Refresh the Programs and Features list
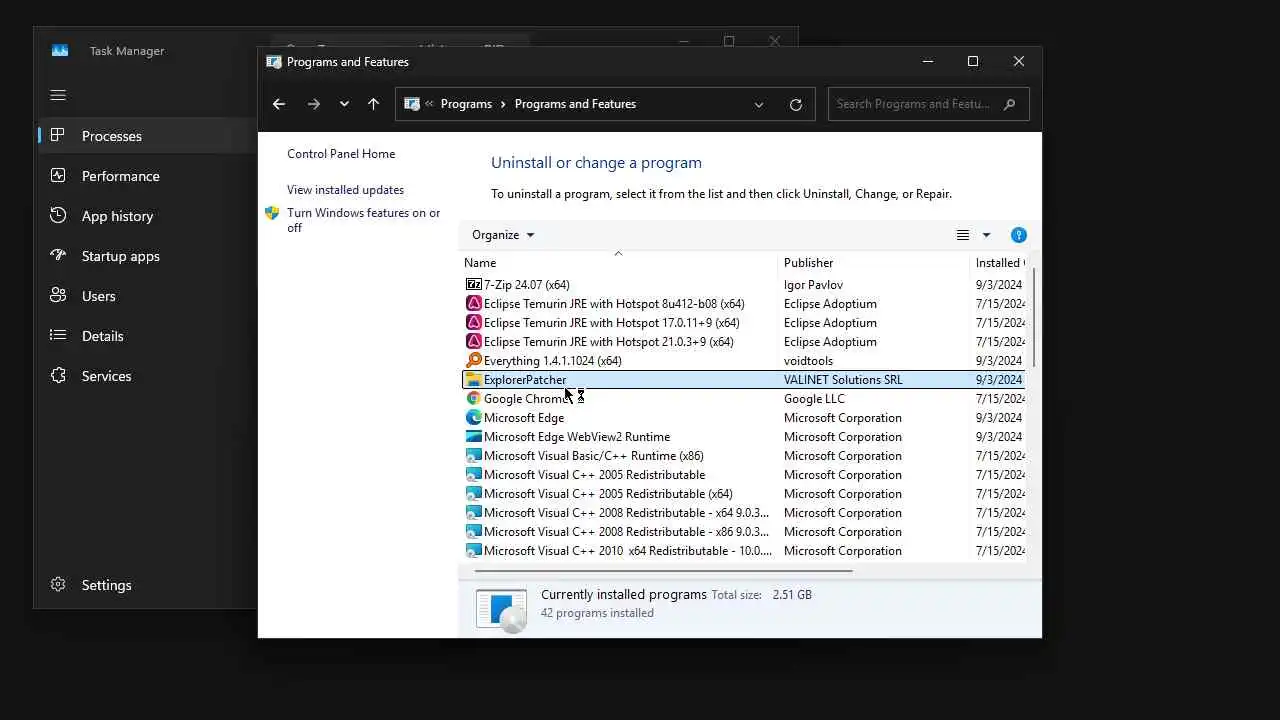 pos(796,104)
